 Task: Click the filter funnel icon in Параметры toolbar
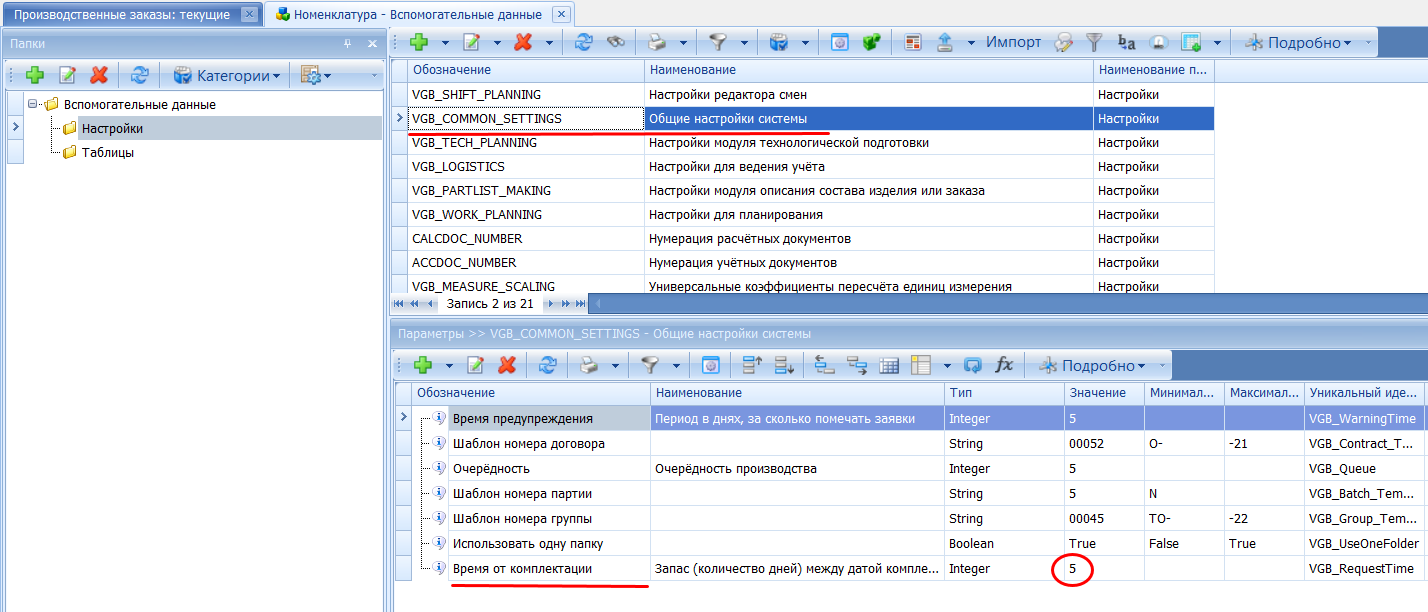[x=650, y=366]
